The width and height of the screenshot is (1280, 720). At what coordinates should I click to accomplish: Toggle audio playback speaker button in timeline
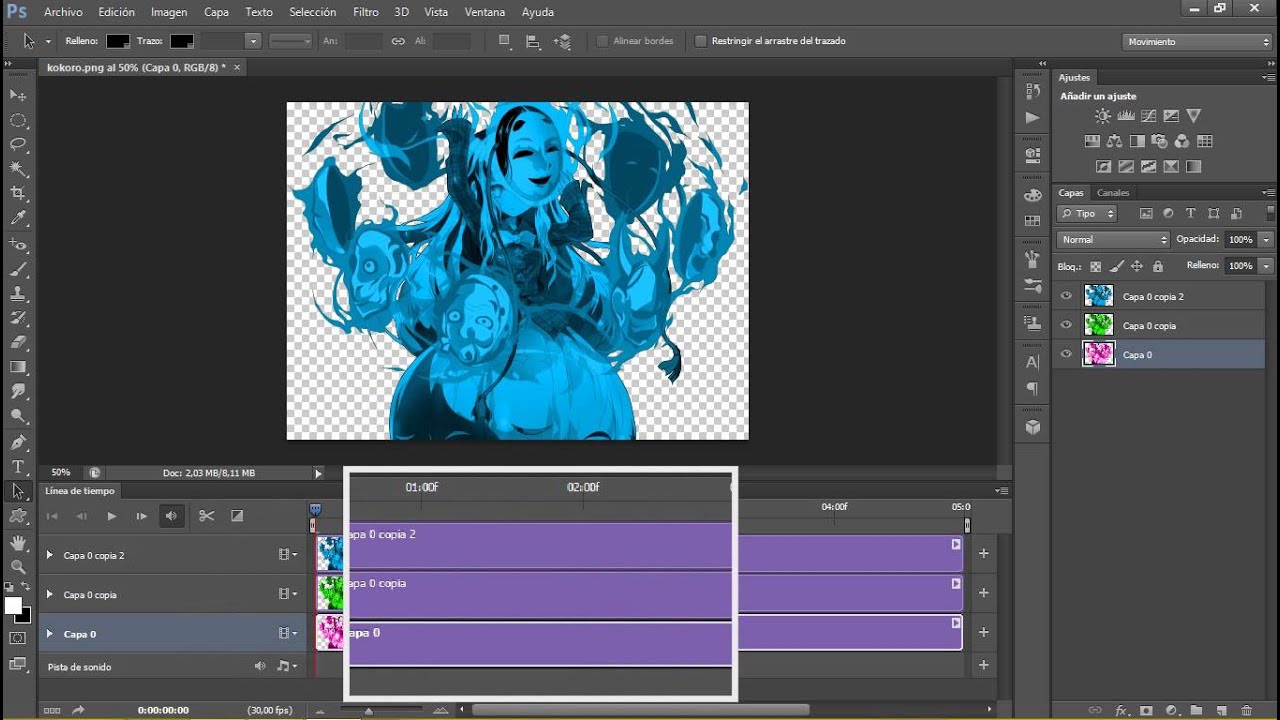(x=171, y=516)
